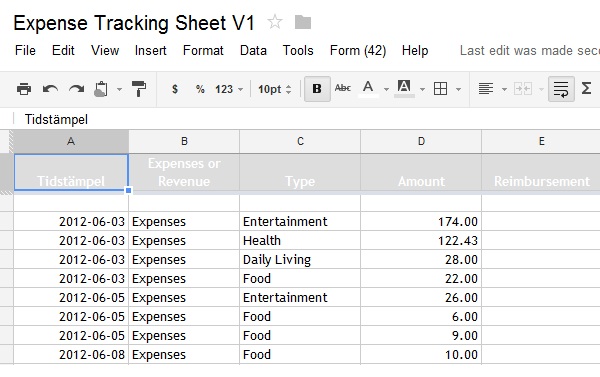Expand the borders dropdown
Image resolution: width=600 pixels, height=377 pixels.
pyautogui.click(x=458, y=90)
